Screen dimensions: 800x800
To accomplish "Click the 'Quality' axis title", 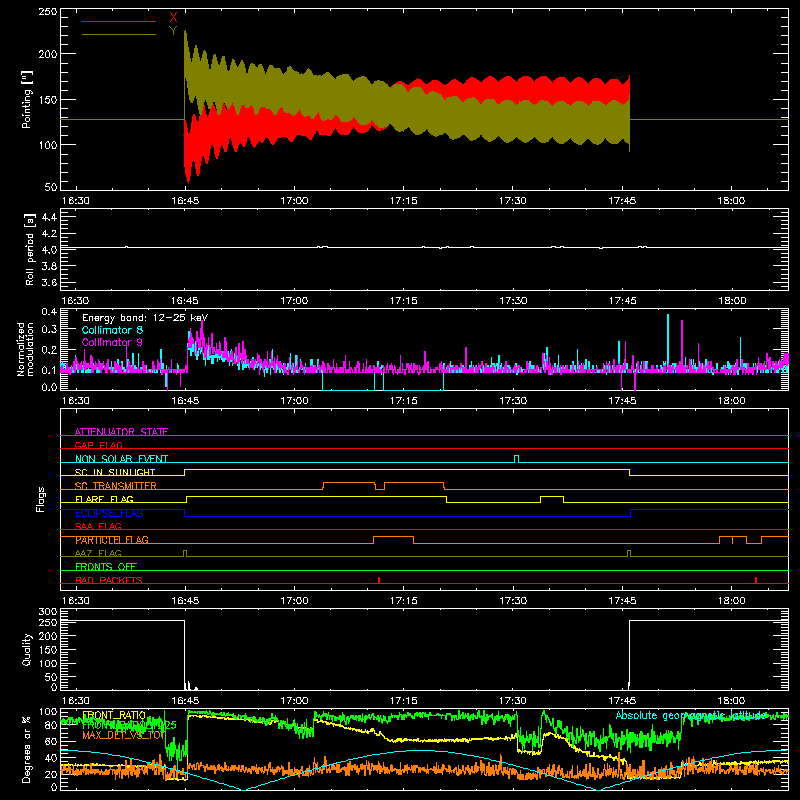I will (x=27, y=649).
